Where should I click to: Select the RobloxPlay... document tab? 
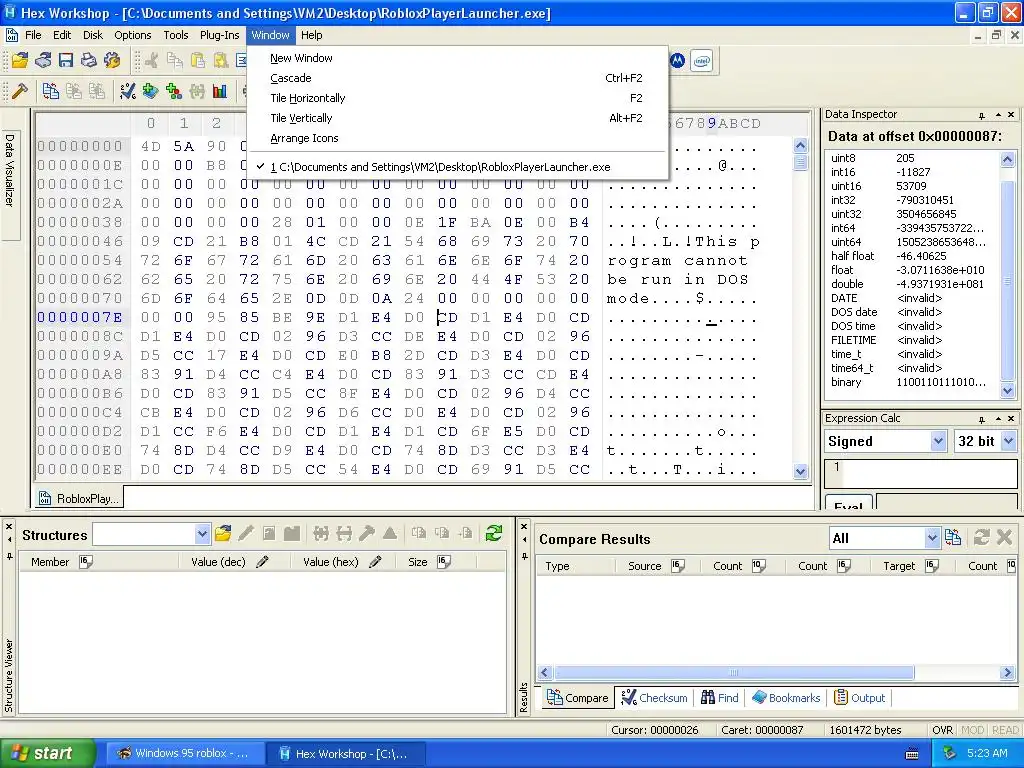point(79,498)
